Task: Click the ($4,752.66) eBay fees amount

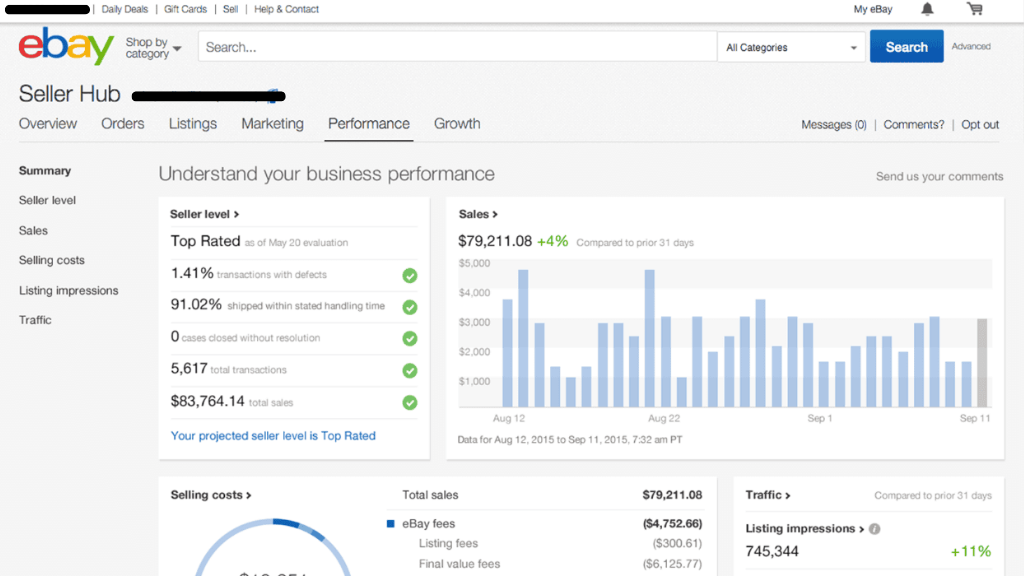Action: [x=672, y=524]
